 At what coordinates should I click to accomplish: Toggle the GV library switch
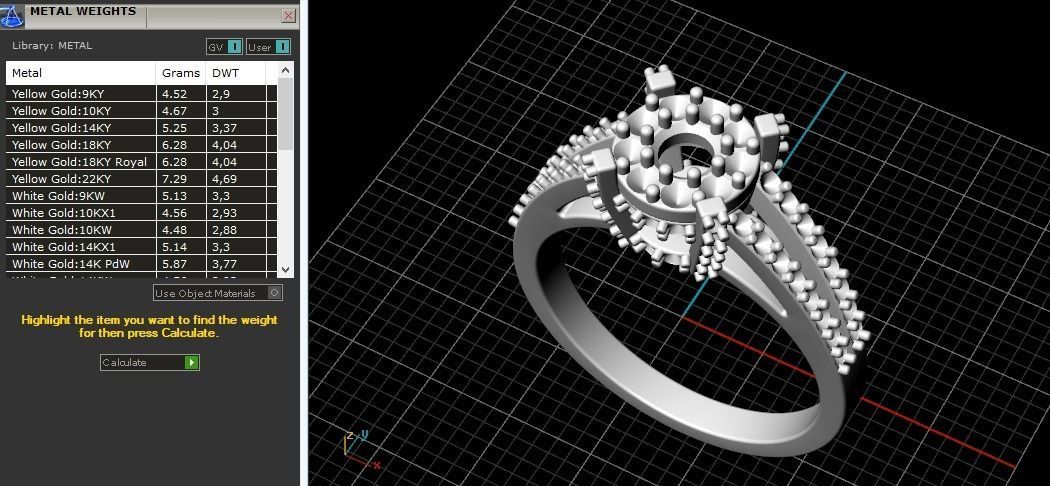tap(234, 47)
